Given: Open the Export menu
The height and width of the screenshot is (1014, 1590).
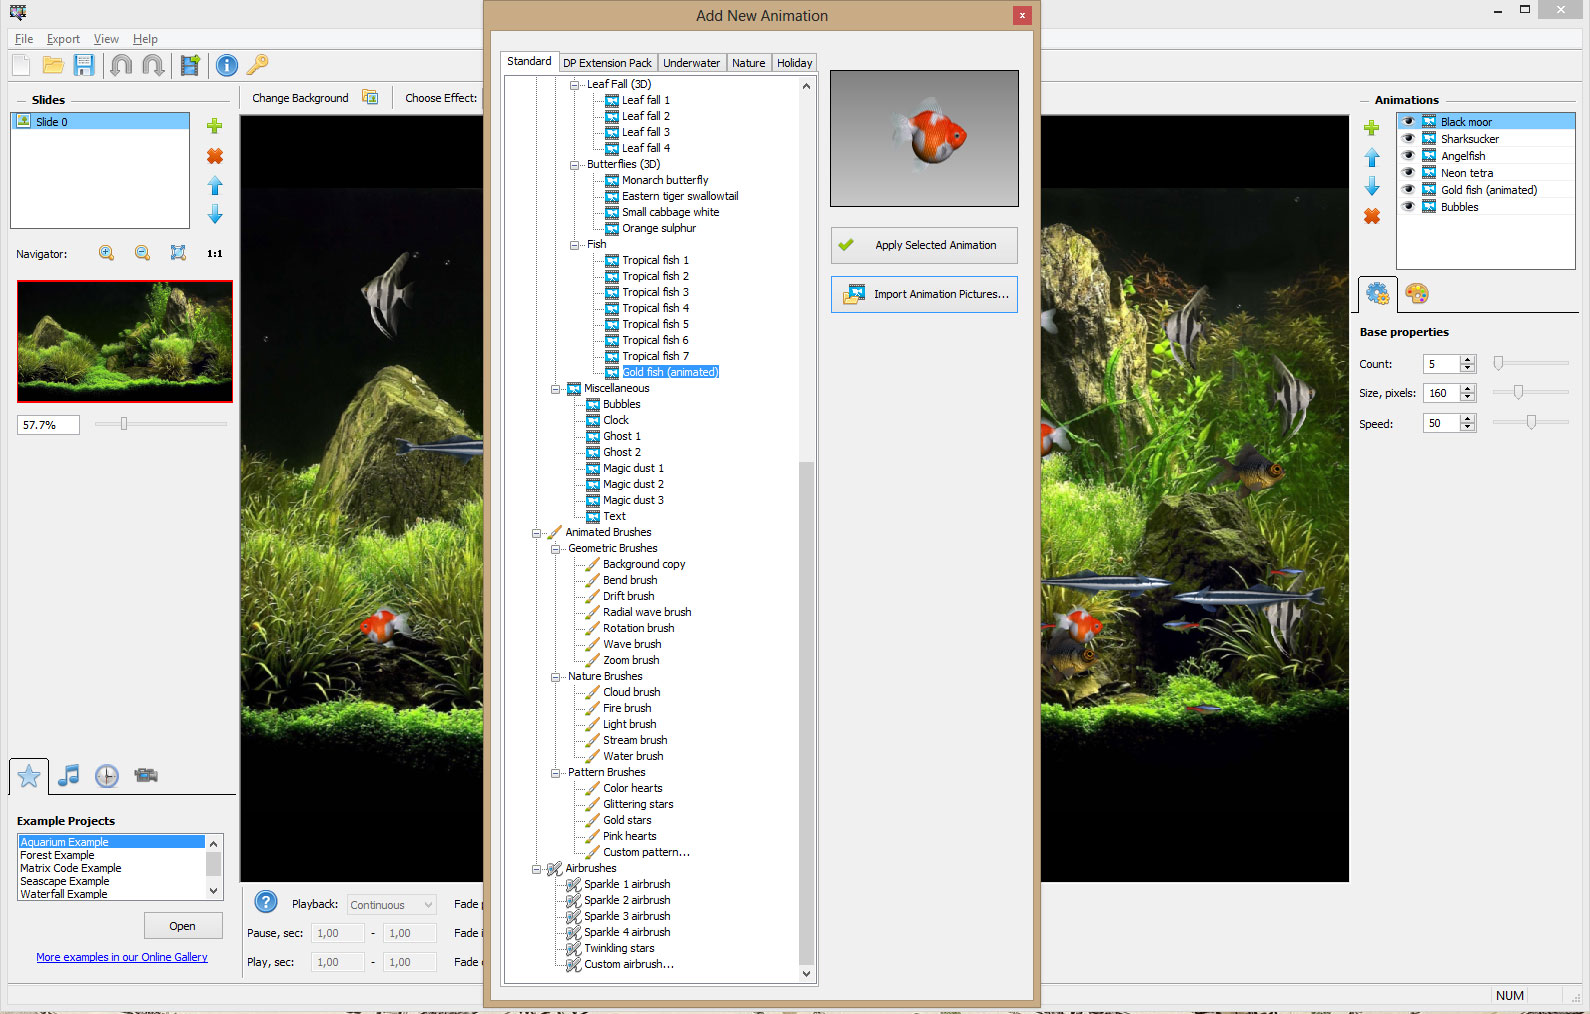Looking at the screenshot, I should [63, 39].
